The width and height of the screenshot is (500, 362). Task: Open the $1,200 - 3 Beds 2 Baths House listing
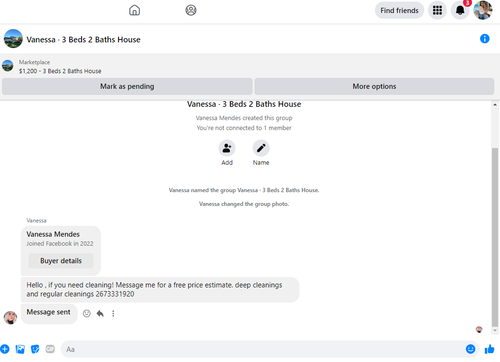60,71
